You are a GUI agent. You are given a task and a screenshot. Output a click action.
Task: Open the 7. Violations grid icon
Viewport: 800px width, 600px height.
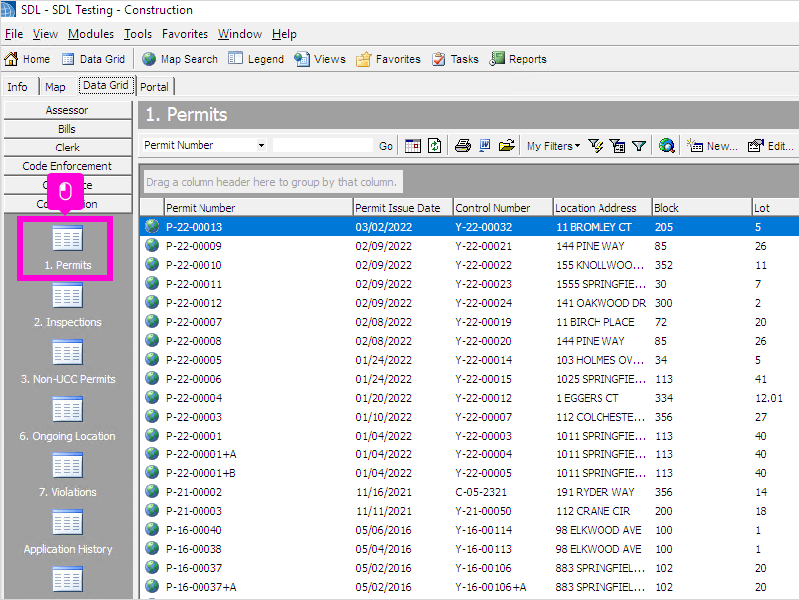[x=67, y=465]
